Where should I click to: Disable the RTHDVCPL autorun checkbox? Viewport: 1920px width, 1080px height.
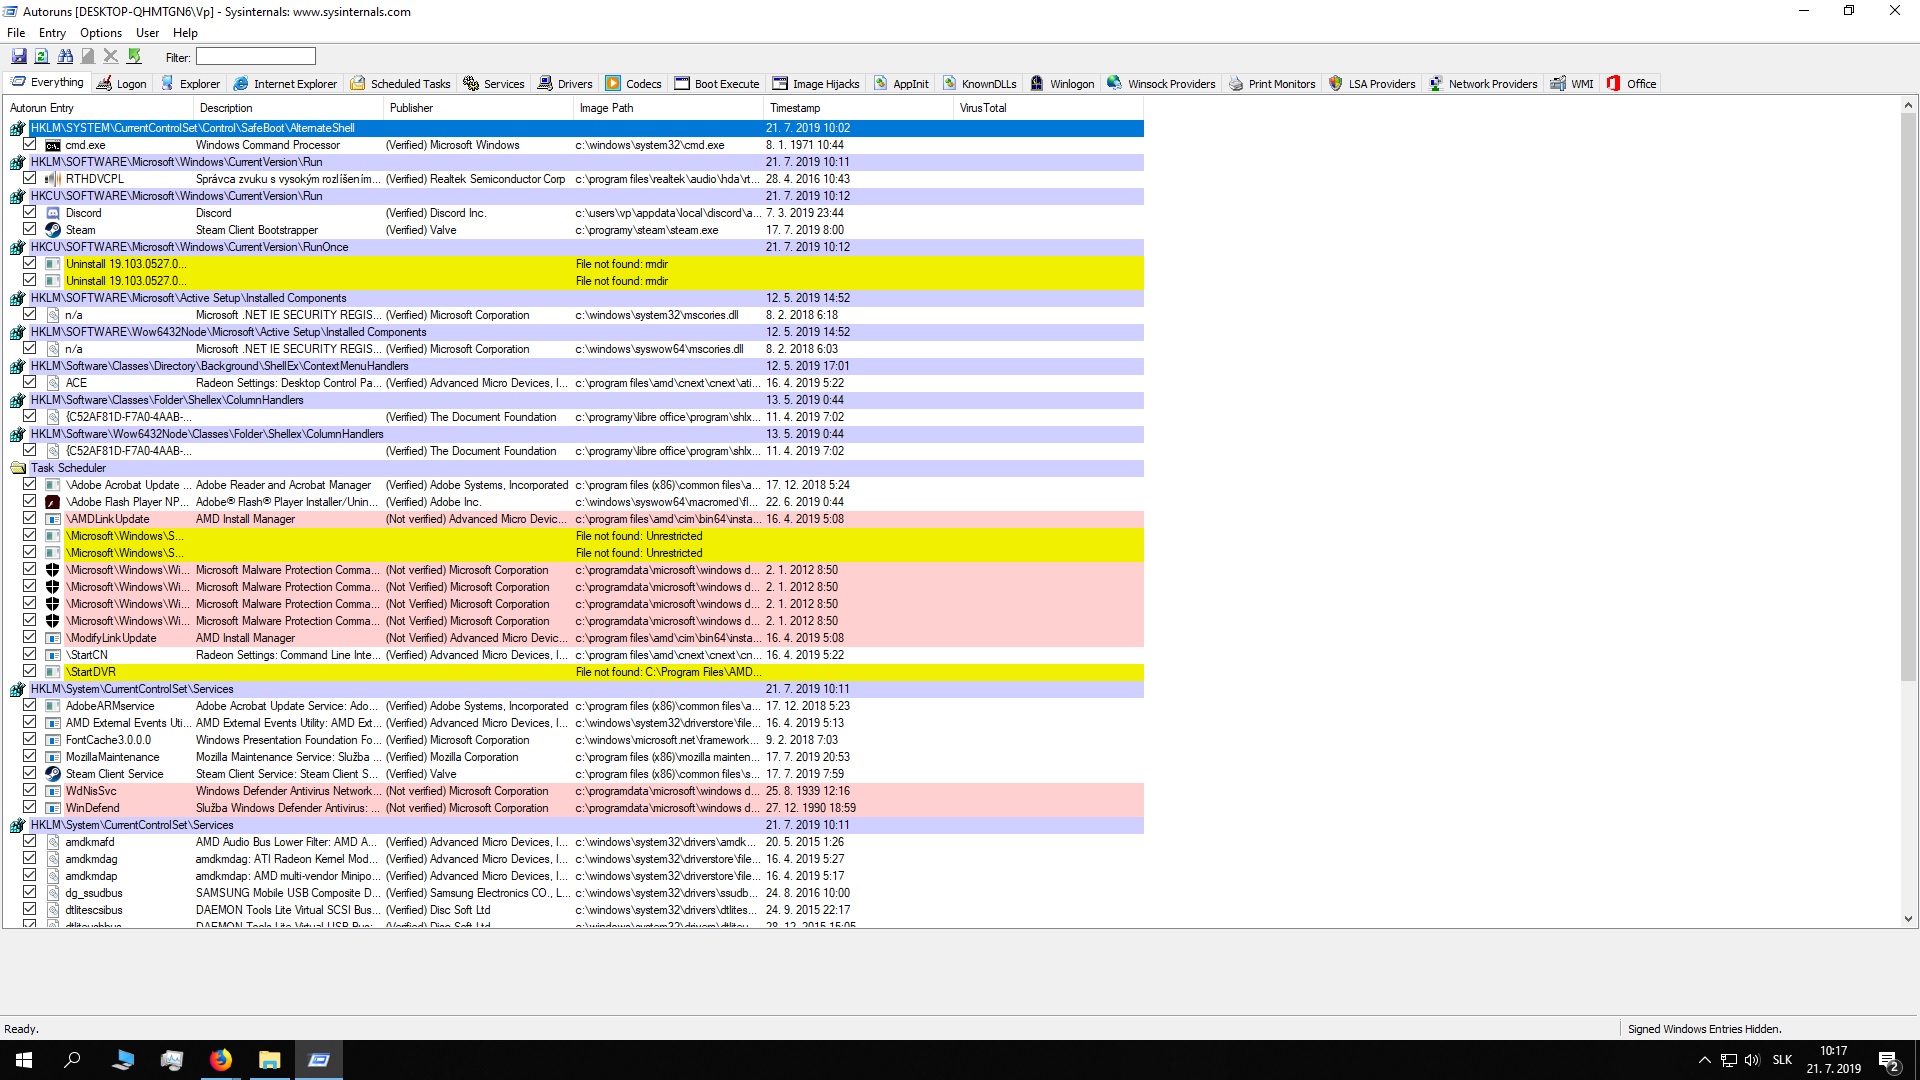point(30,179)
